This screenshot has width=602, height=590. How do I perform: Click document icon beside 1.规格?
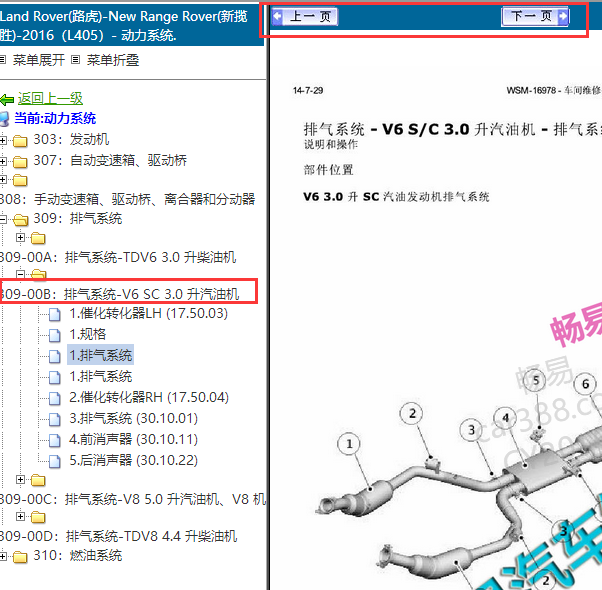pyautogui.click(x=55, y=335)
